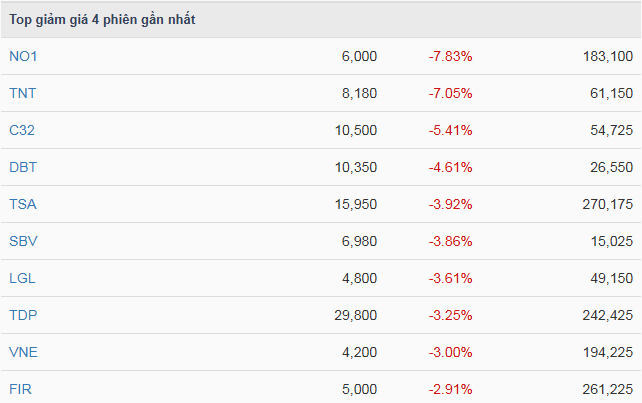Click TDP's price 29,800

click(x=356, y=316)
